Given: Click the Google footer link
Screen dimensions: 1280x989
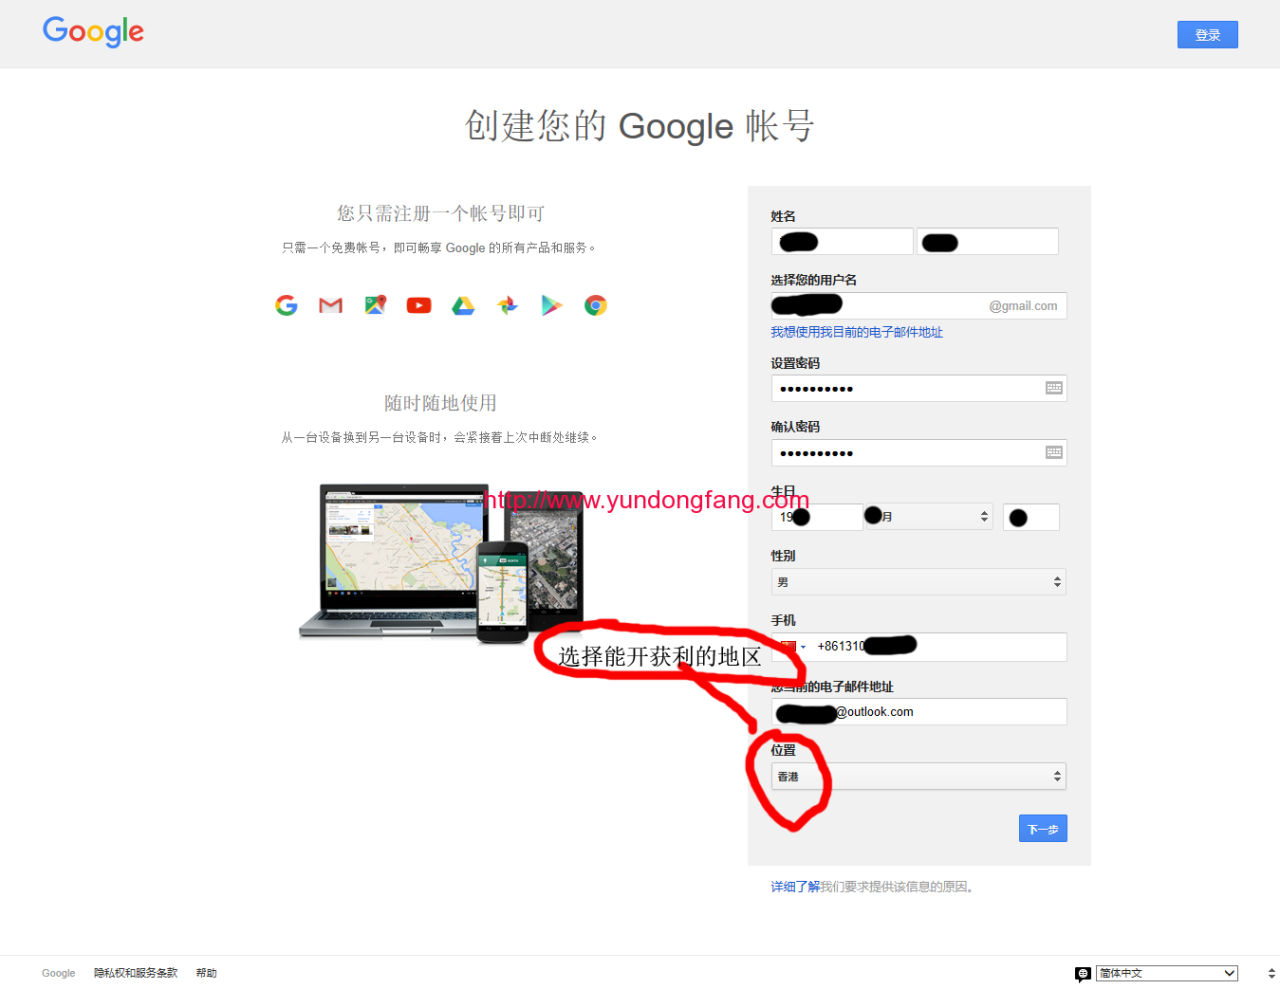Looking at the screenshot, I should click(58, 973).
